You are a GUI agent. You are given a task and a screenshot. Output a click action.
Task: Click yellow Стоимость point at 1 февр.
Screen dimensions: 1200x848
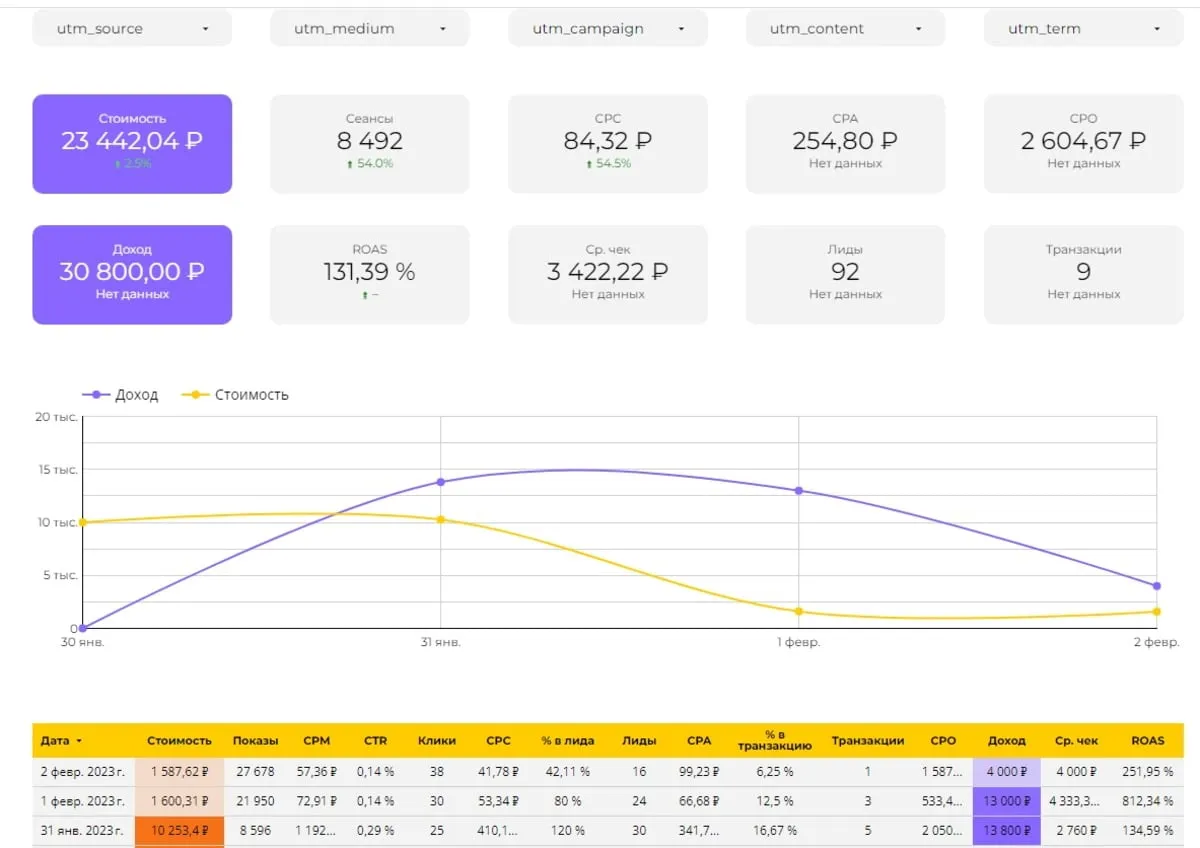(799, 611)
